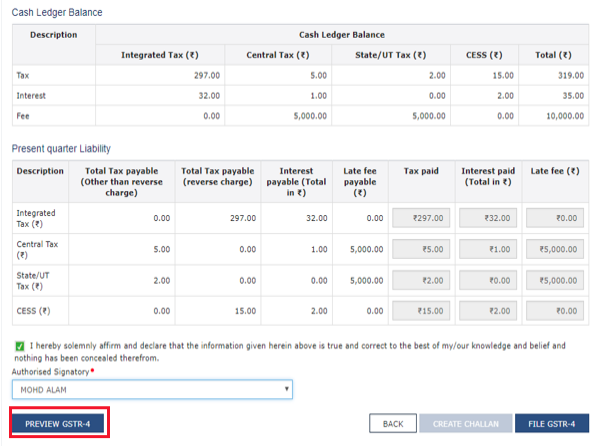
Task: Click the Cash Ledger Balance page heading
Action: [57, 12]
